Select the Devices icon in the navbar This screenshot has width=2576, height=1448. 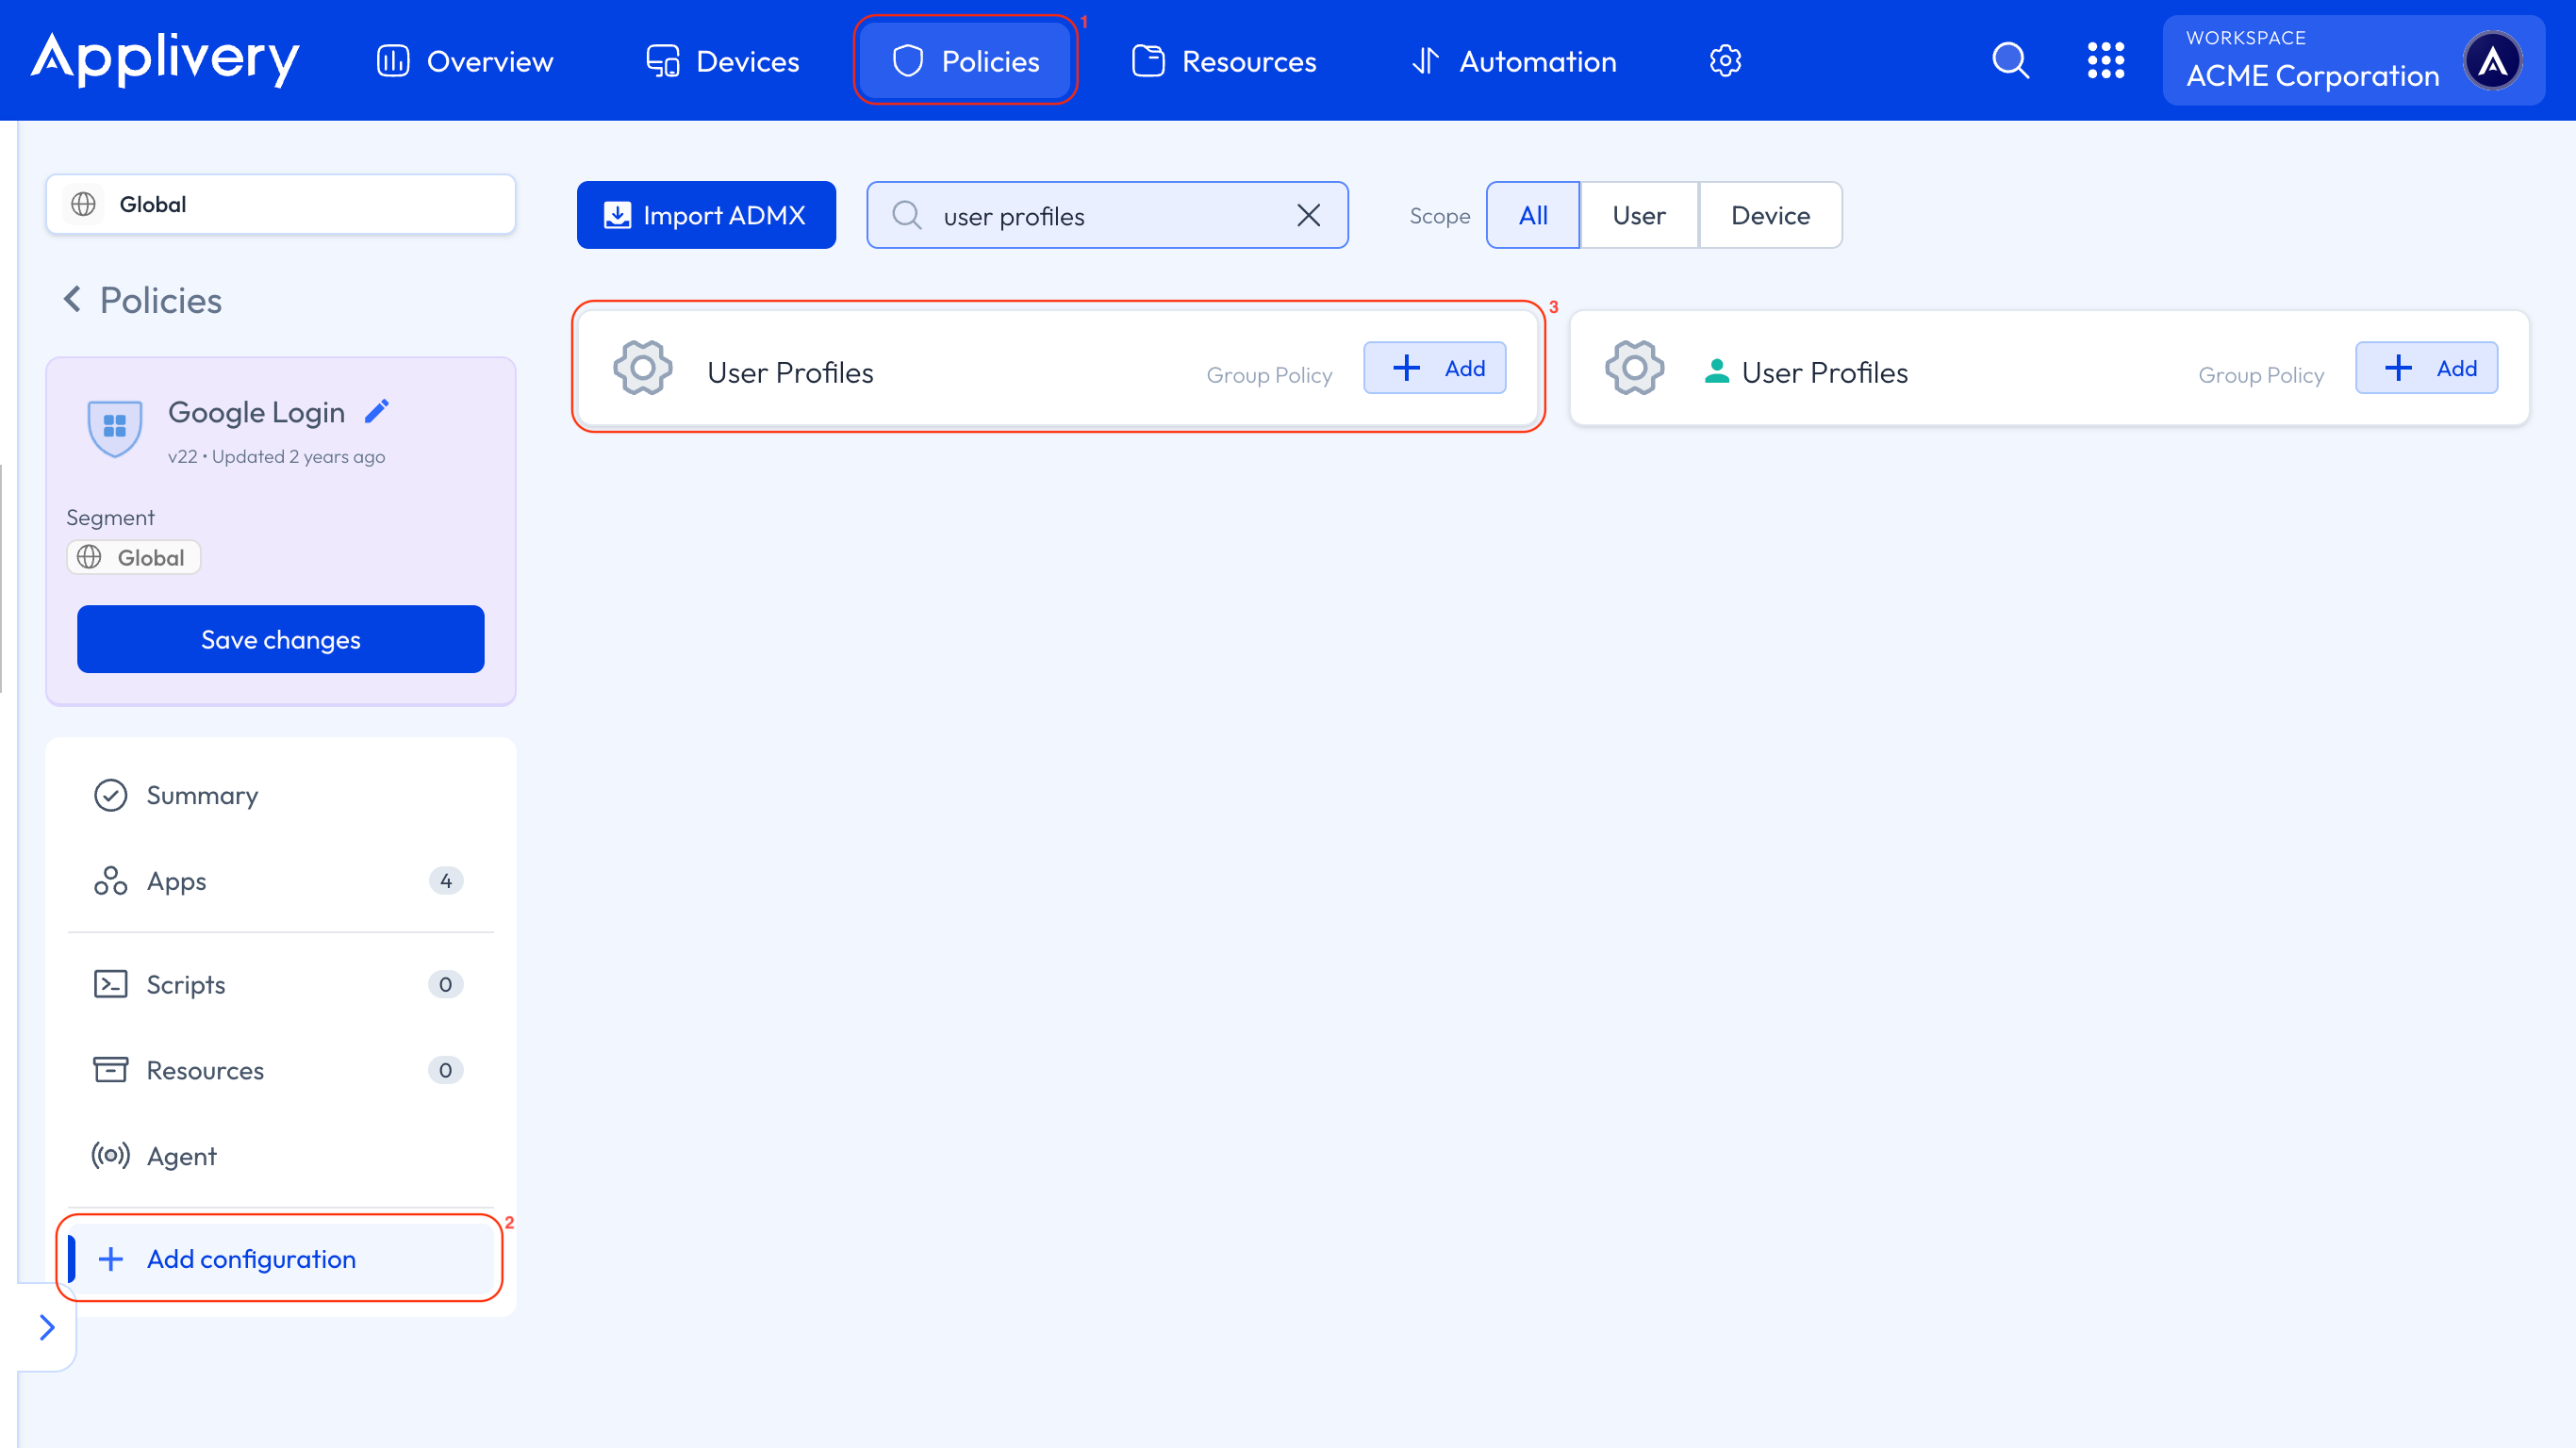(661, 60)
